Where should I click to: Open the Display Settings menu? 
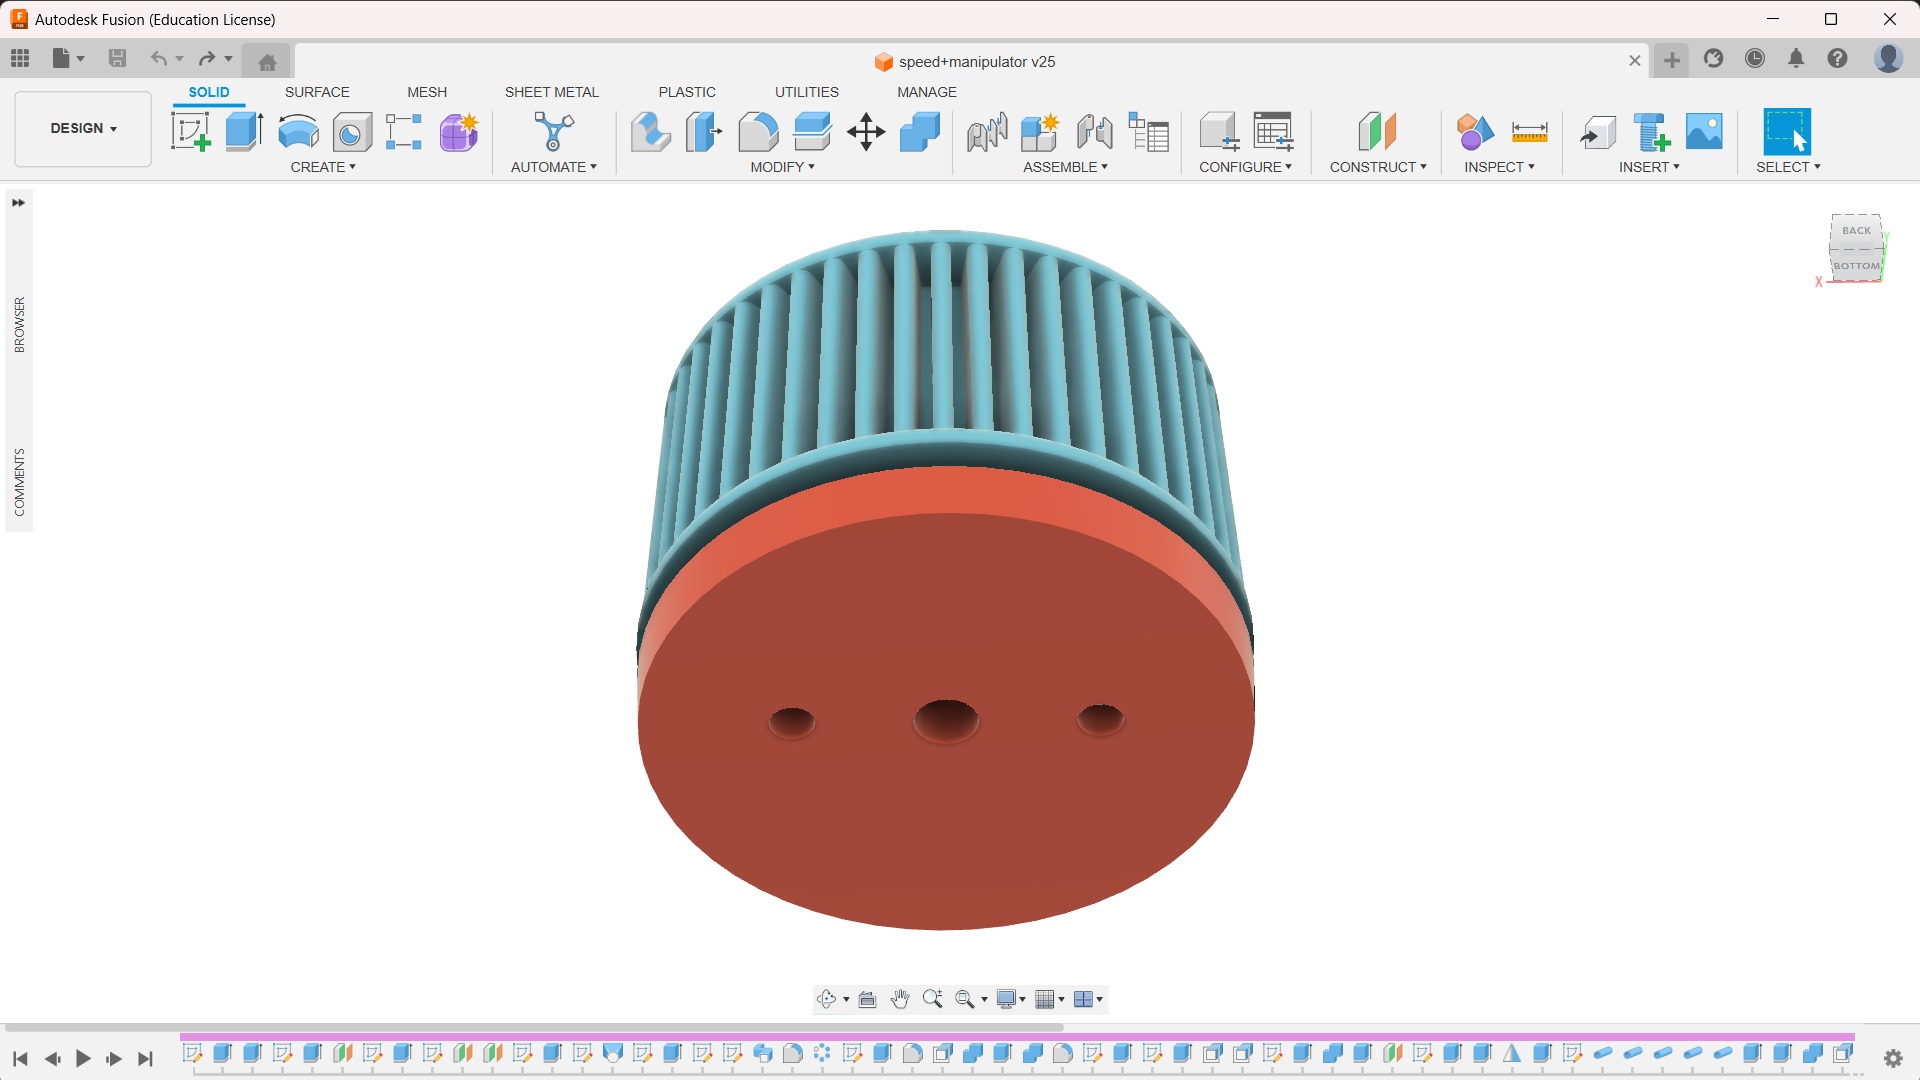(x=1011, y=999)
